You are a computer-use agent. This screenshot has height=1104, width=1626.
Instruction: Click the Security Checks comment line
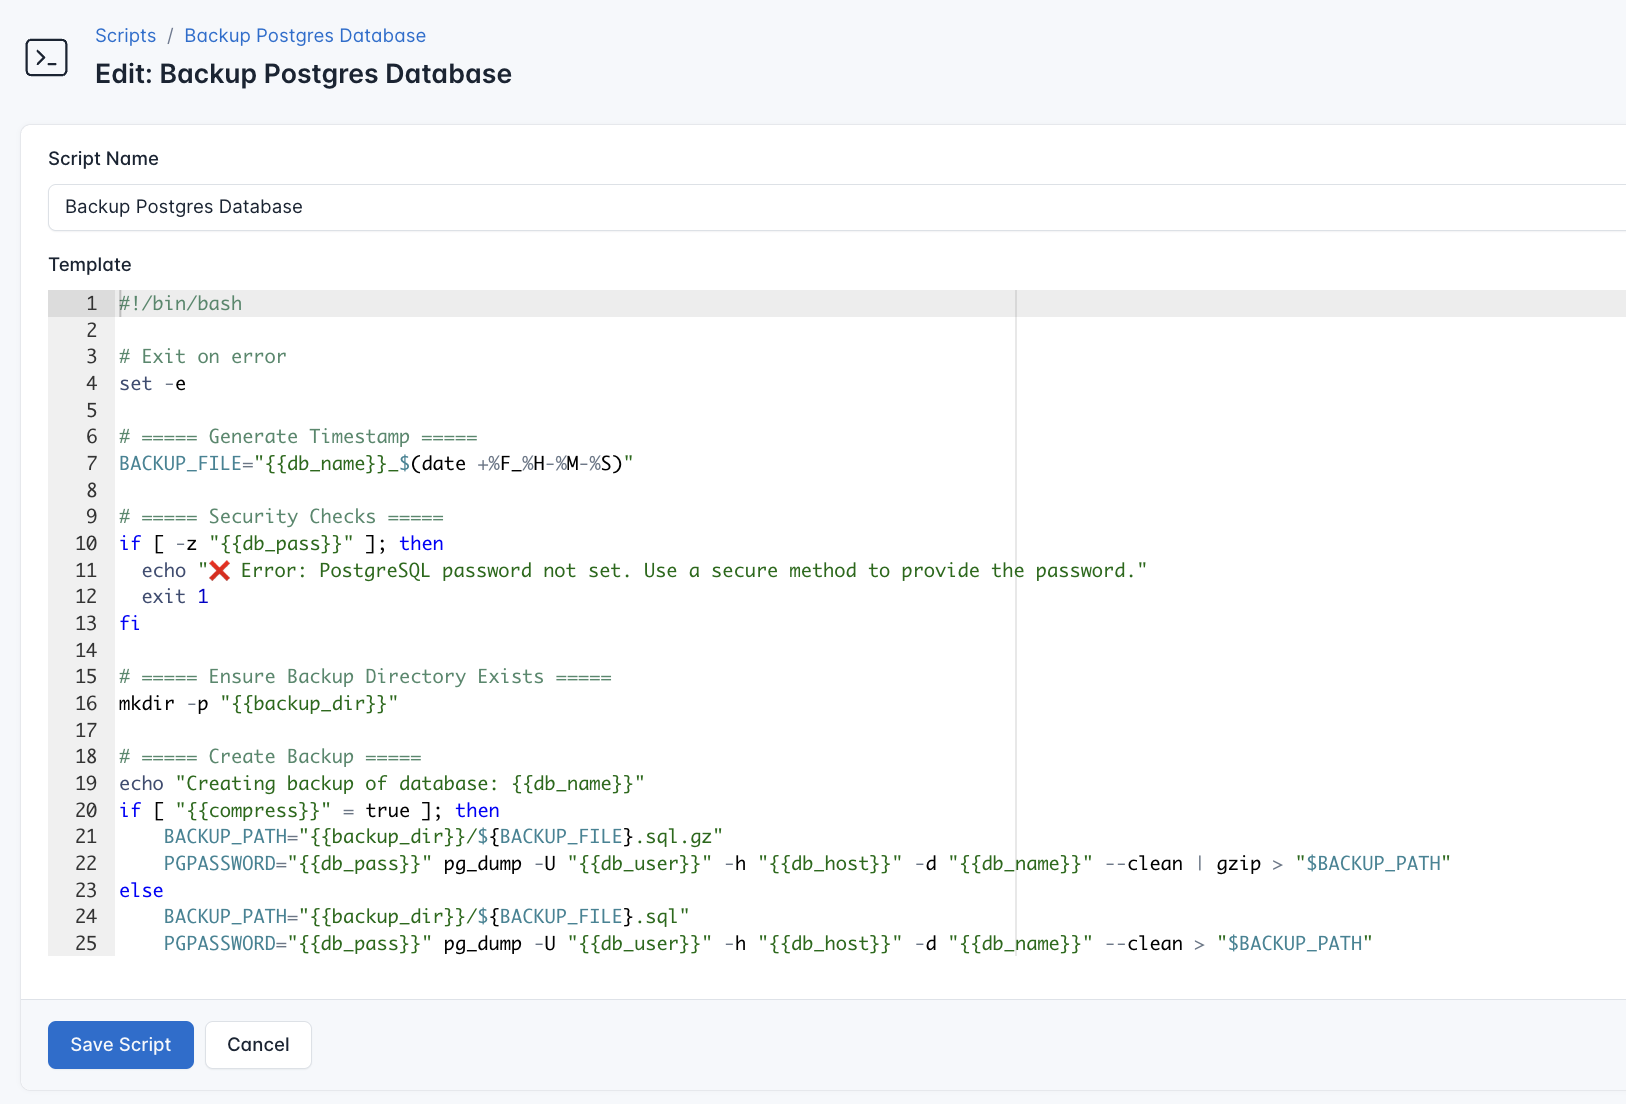pos(280,516)
